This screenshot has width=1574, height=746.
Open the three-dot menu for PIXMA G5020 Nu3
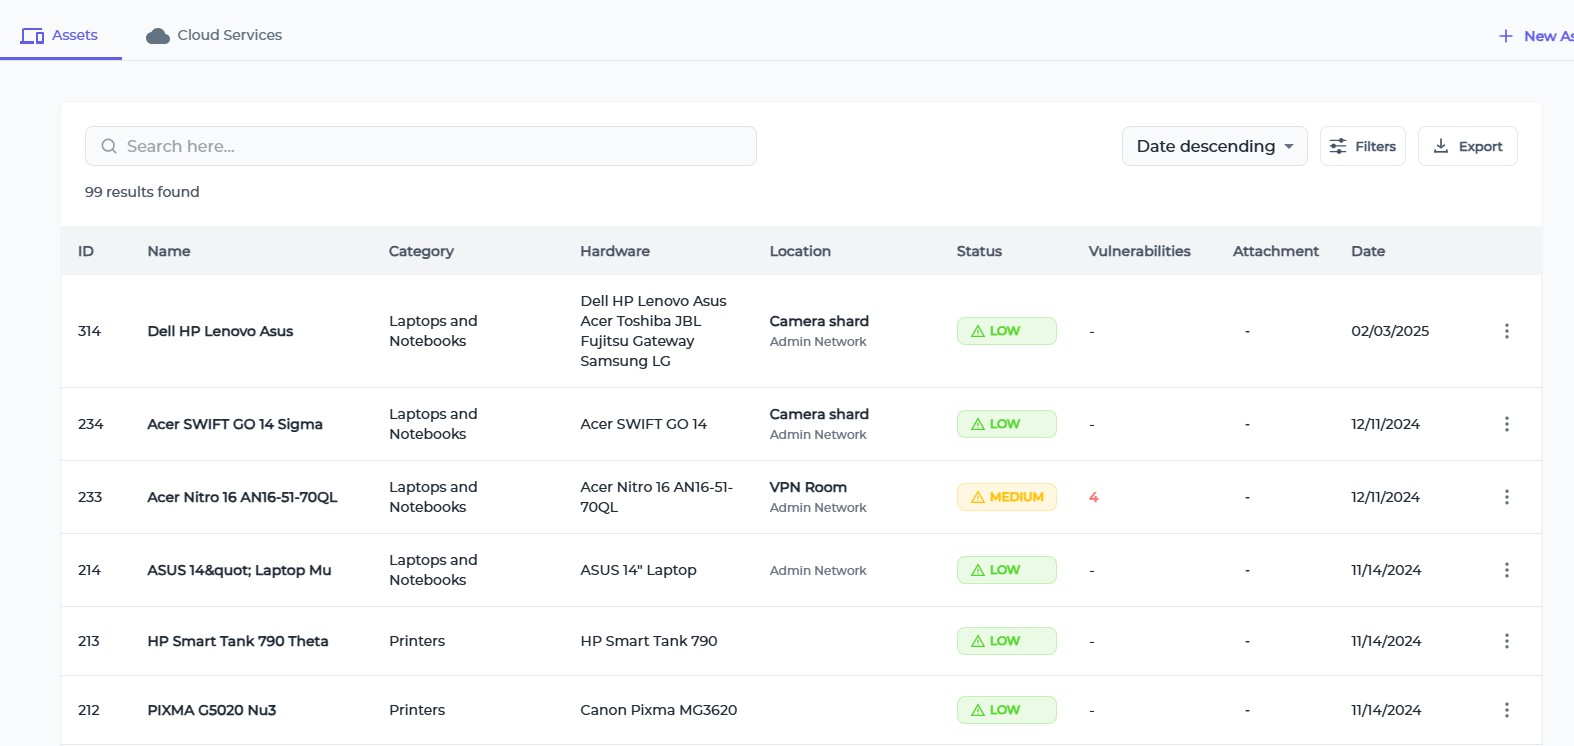(1506, 710)
